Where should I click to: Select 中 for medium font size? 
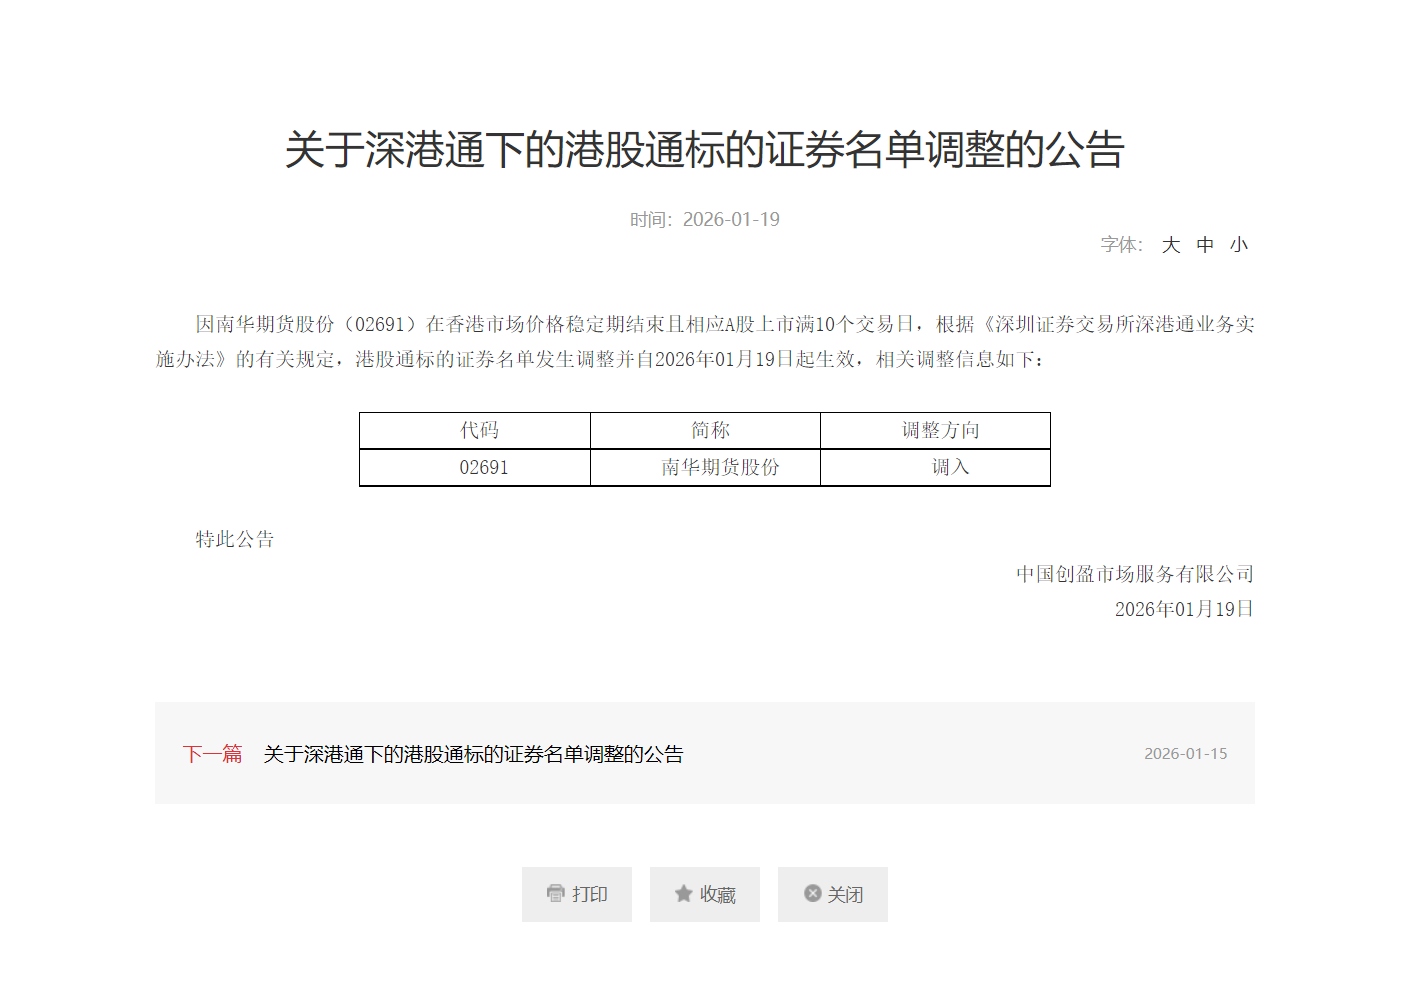pos(1206,245)
